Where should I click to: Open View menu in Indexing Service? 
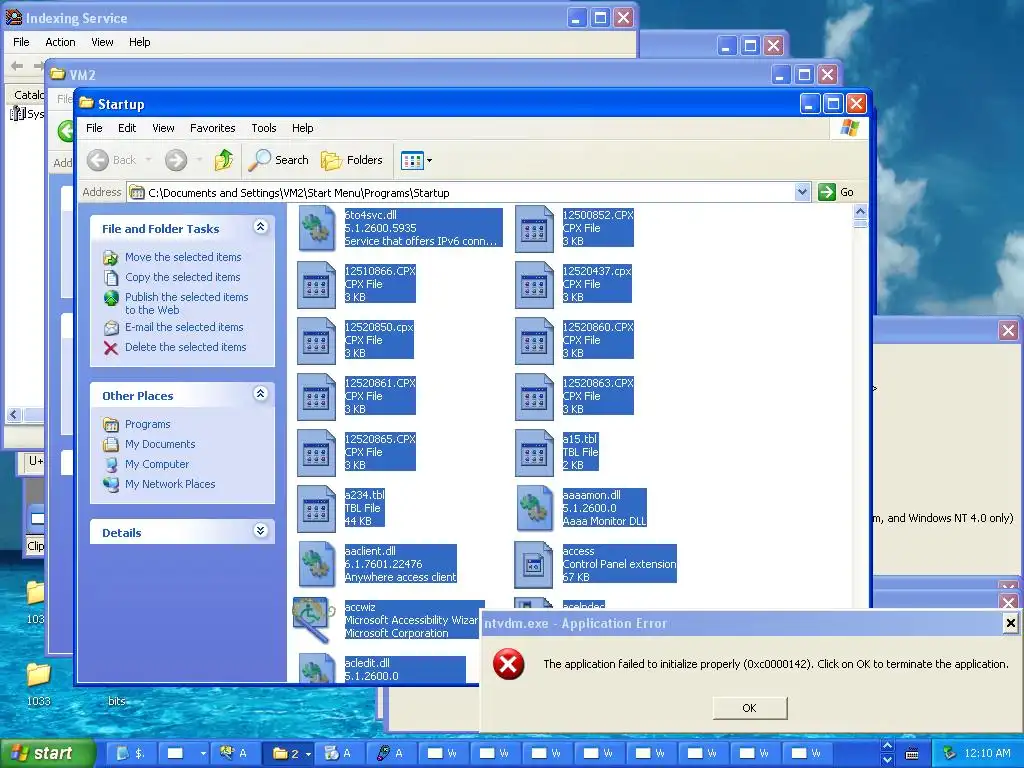pos(102,42)
